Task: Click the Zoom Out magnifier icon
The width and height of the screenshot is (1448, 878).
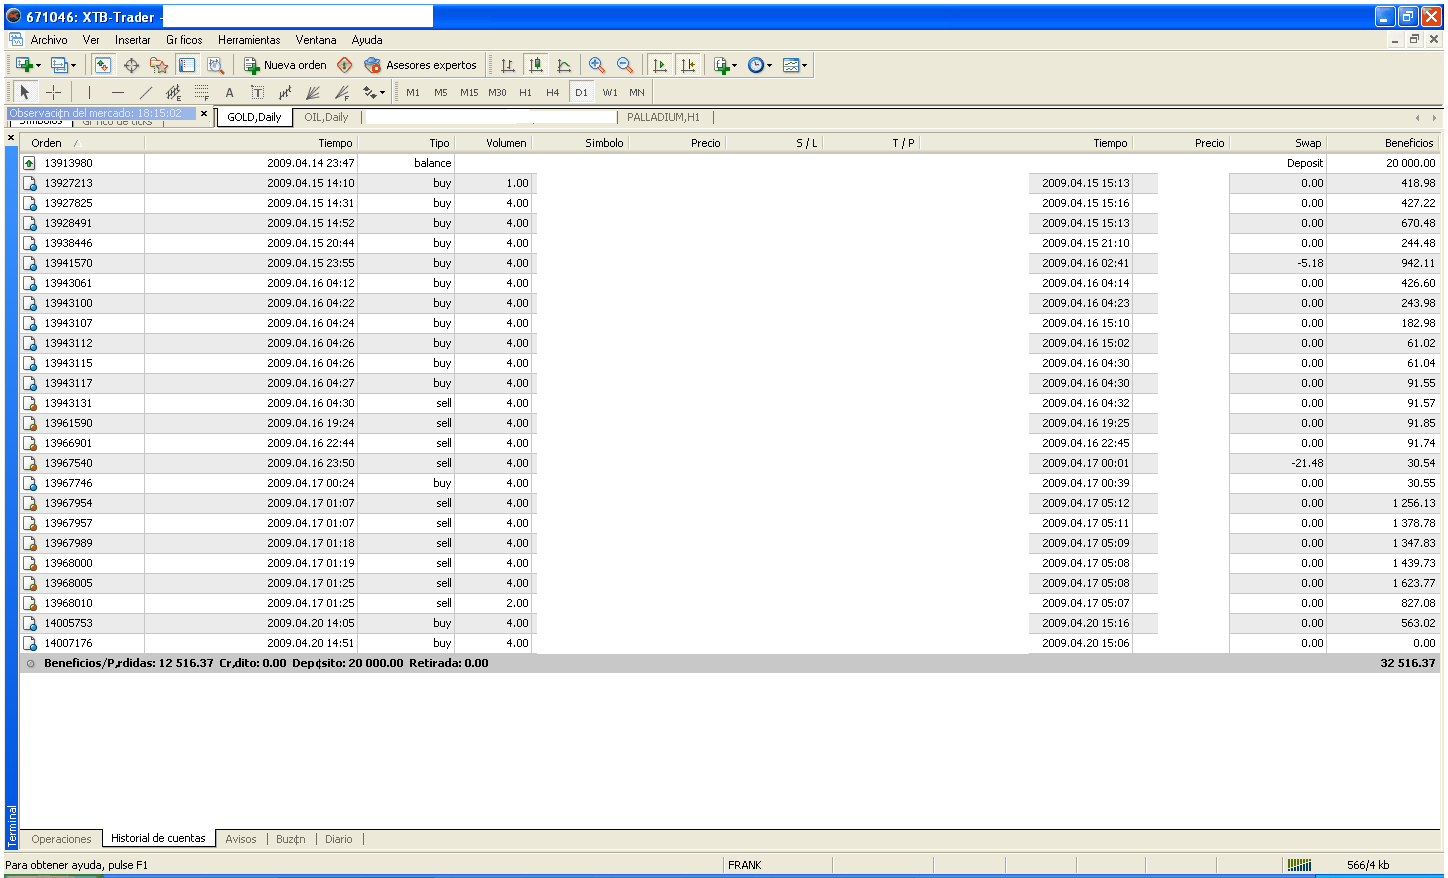Action: pos(625,65)
